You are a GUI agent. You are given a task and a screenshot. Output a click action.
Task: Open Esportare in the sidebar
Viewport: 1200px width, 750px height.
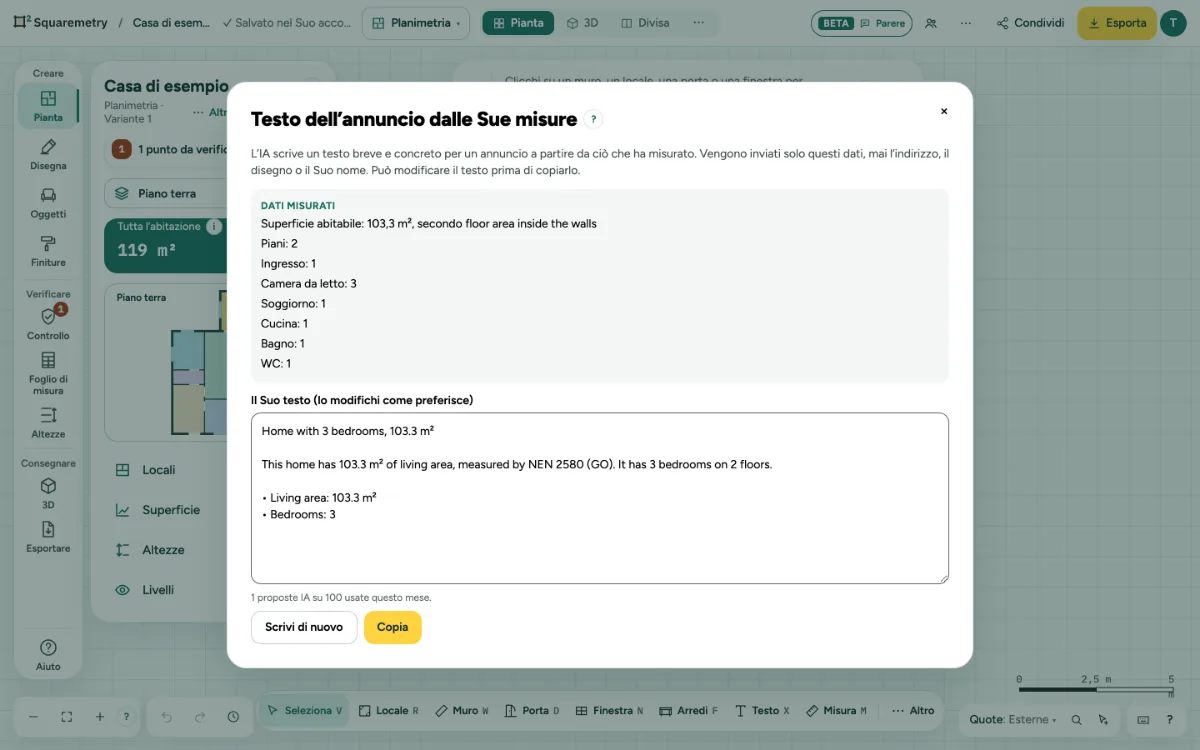tap(48, 537)
